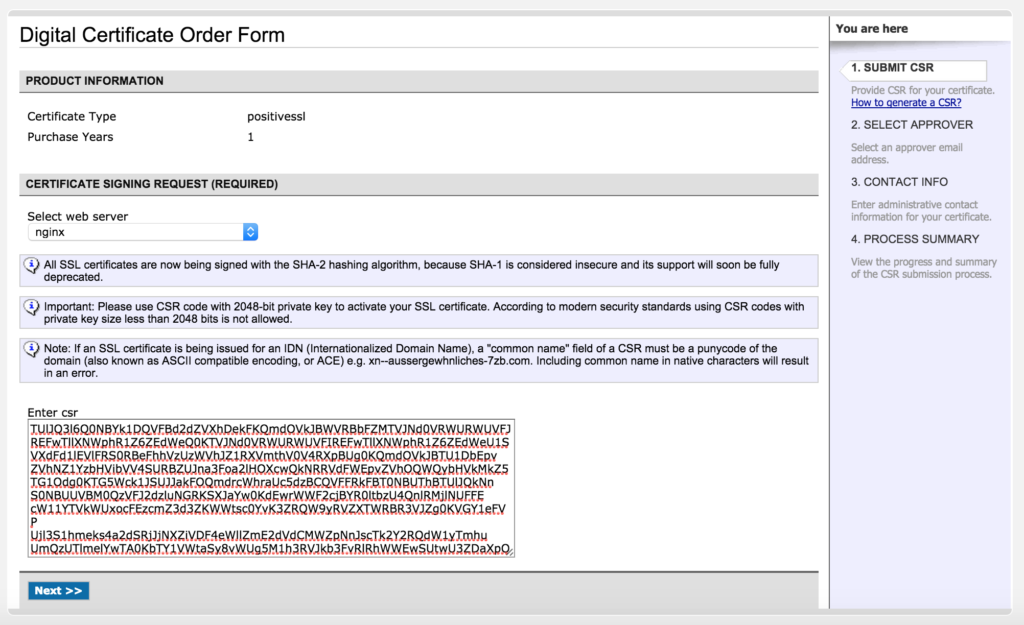
Task: Click the Purchase Years label
Action: click(x=70, y=137)
